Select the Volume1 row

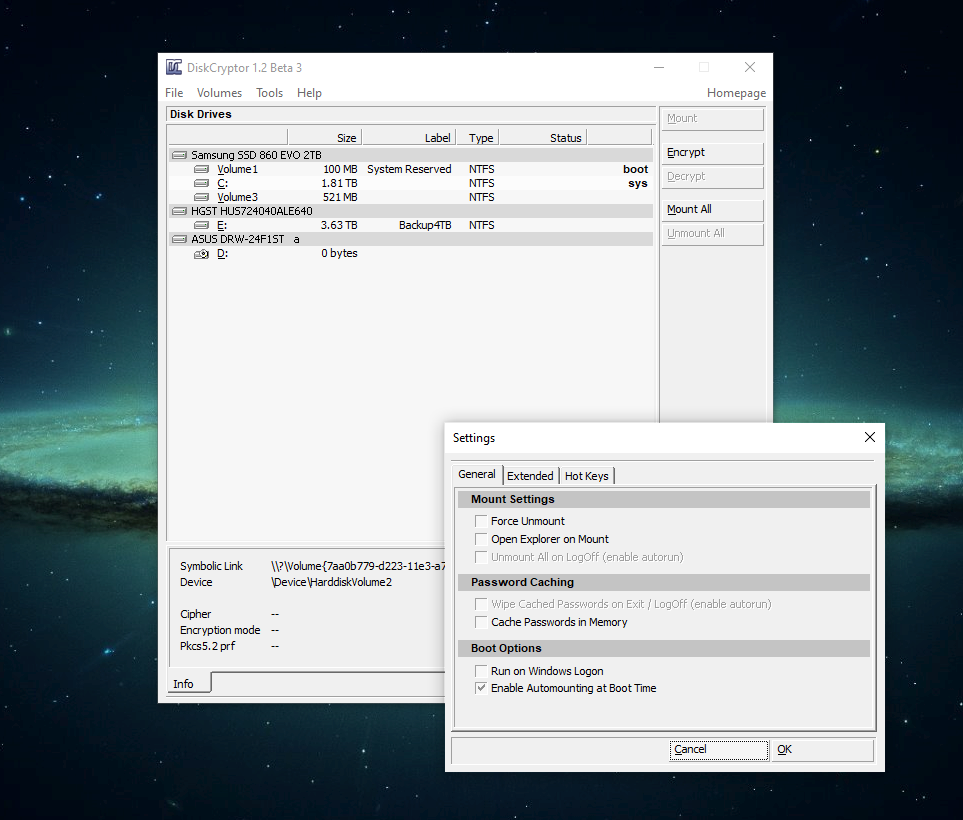coord(411,169)
